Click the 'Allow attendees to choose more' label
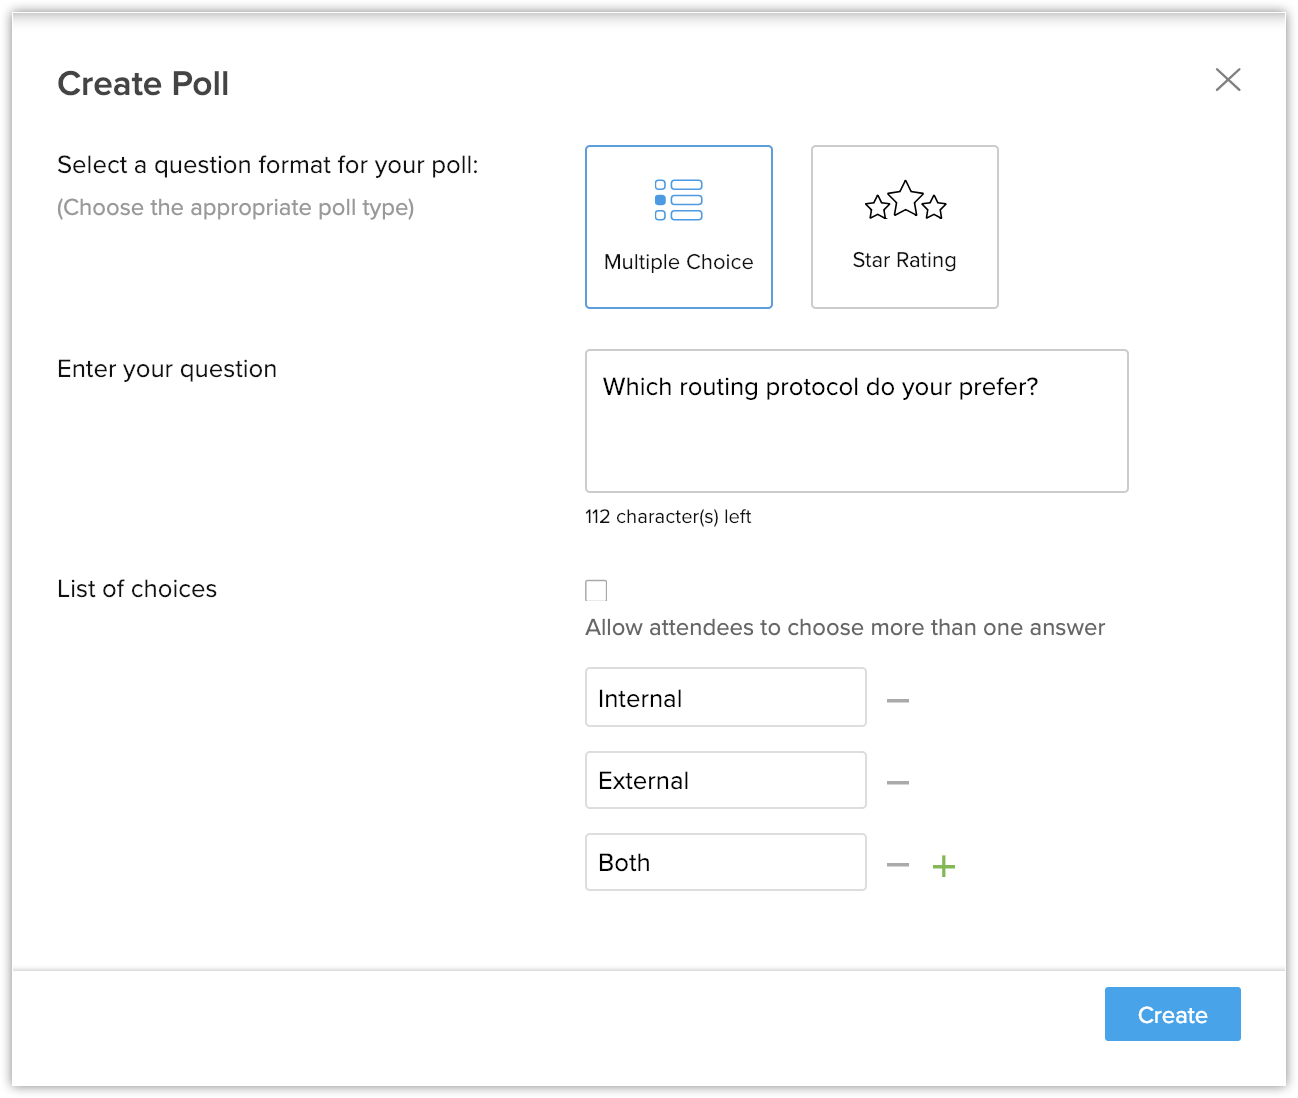 coord(845,628)
